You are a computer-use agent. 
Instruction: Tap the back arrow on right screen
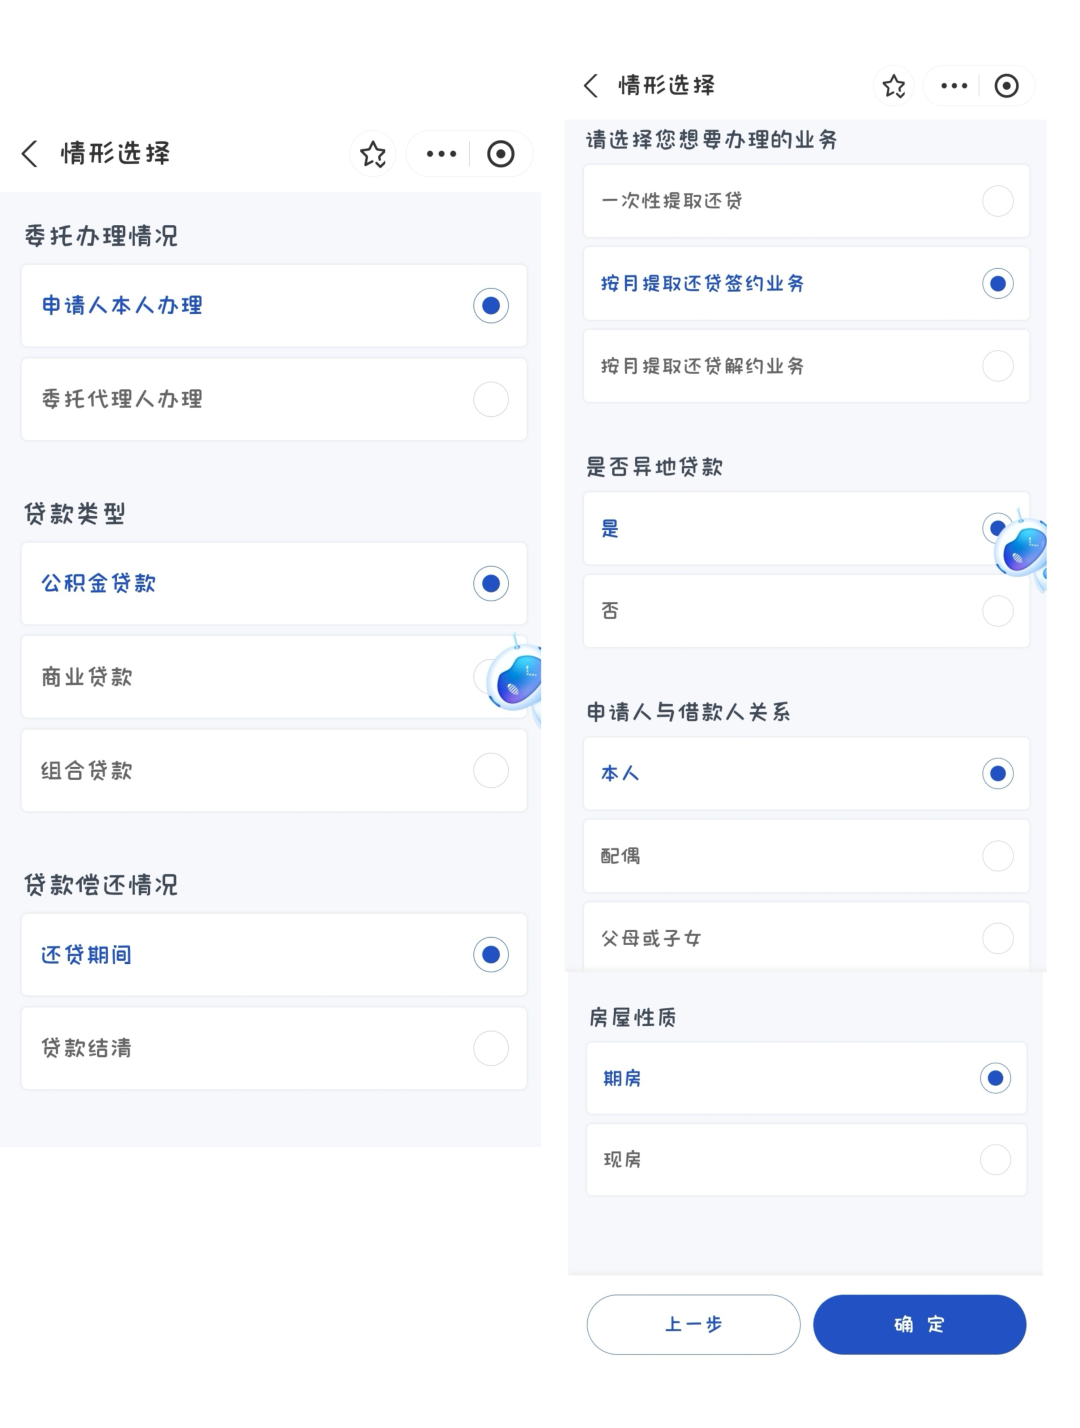[x=591, y=86]
